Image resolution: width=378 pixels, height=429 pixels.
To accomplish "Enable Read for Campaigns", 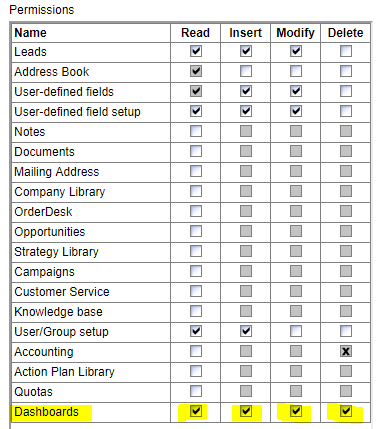I will [x=196, y=271].
